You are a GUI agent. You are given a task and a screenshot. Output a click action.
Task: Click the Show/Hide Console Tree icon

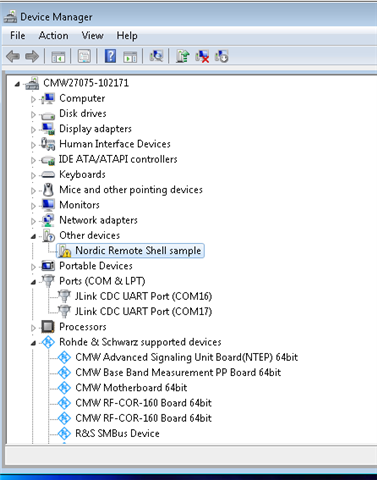click(x=58, y=56)
